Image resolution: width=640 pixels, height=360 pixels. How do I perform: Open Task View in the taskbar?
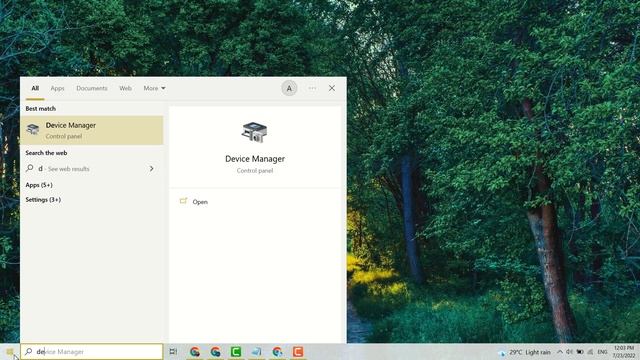coord(173,351)
